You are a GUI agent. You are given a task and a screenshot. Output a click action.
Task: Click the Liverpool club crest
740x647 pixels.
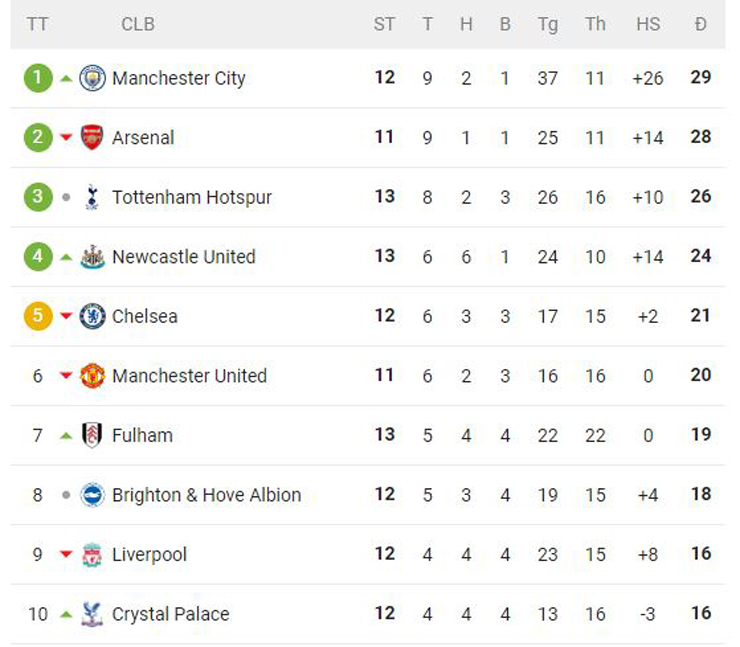(92, 554)
